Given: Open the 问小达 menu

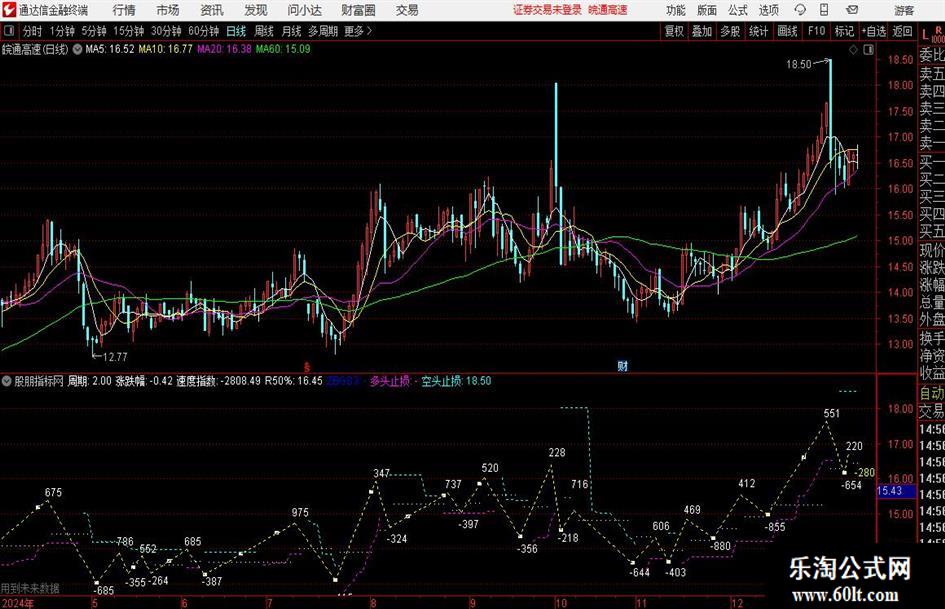Looking at the screenshot, I should point(305,10).
